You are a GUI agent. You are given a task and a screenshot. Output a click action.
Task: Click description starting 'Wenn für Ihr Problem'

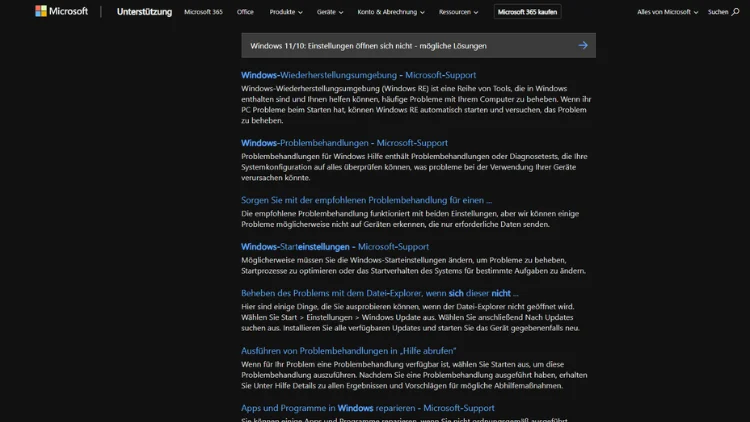tap(414, 375)
